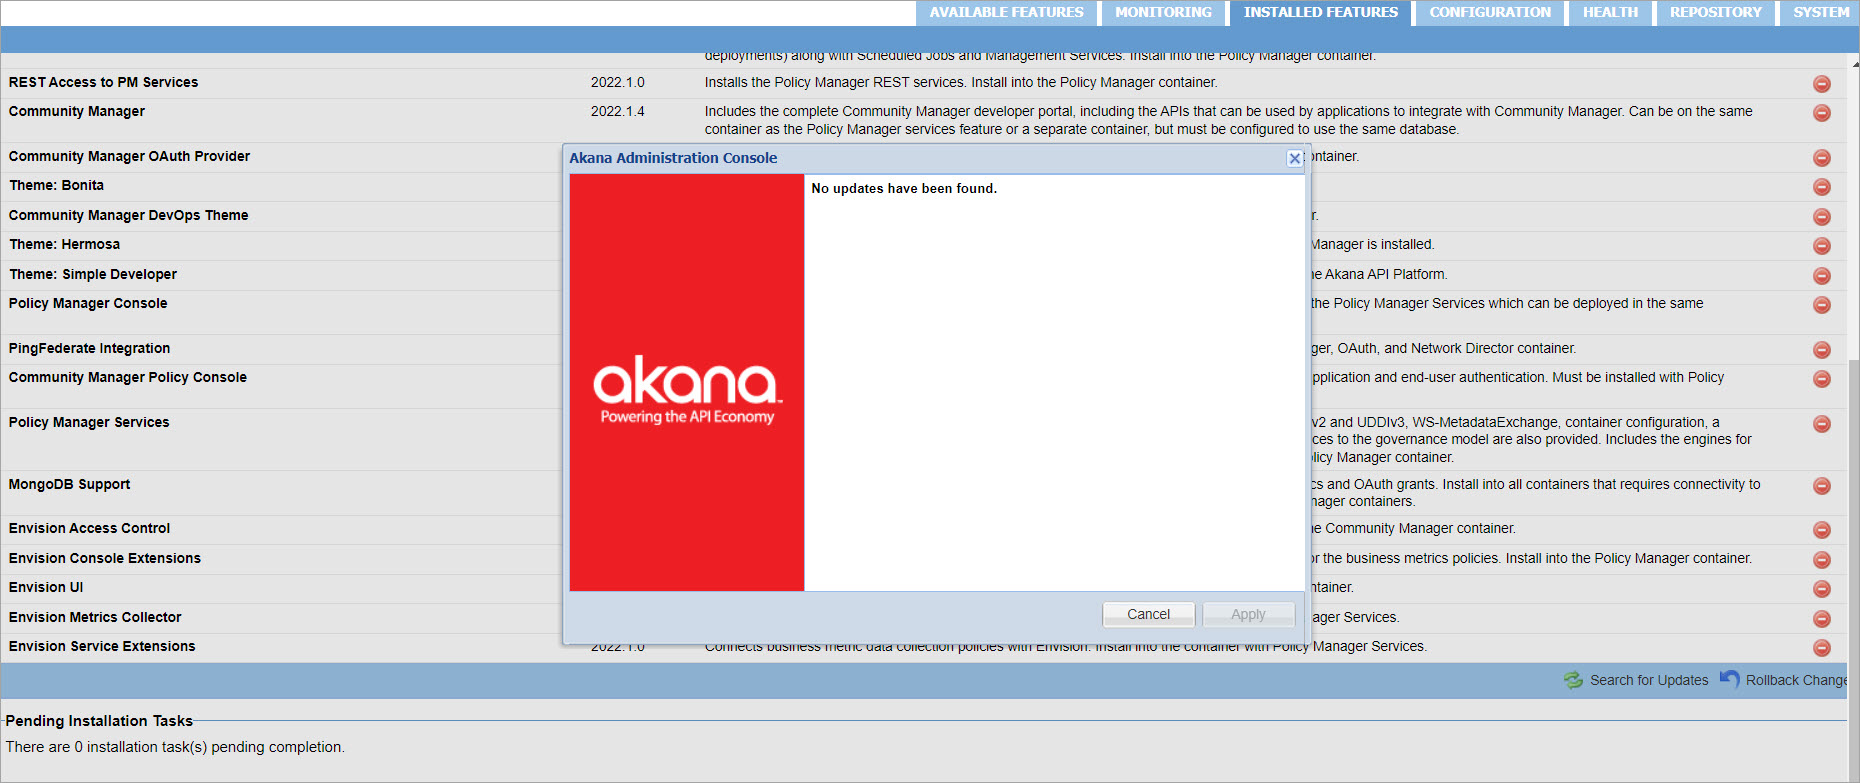Remove Envision Access Control using red icon
Viewport: 1860px width, 783px height.
tap(1822, 530)
